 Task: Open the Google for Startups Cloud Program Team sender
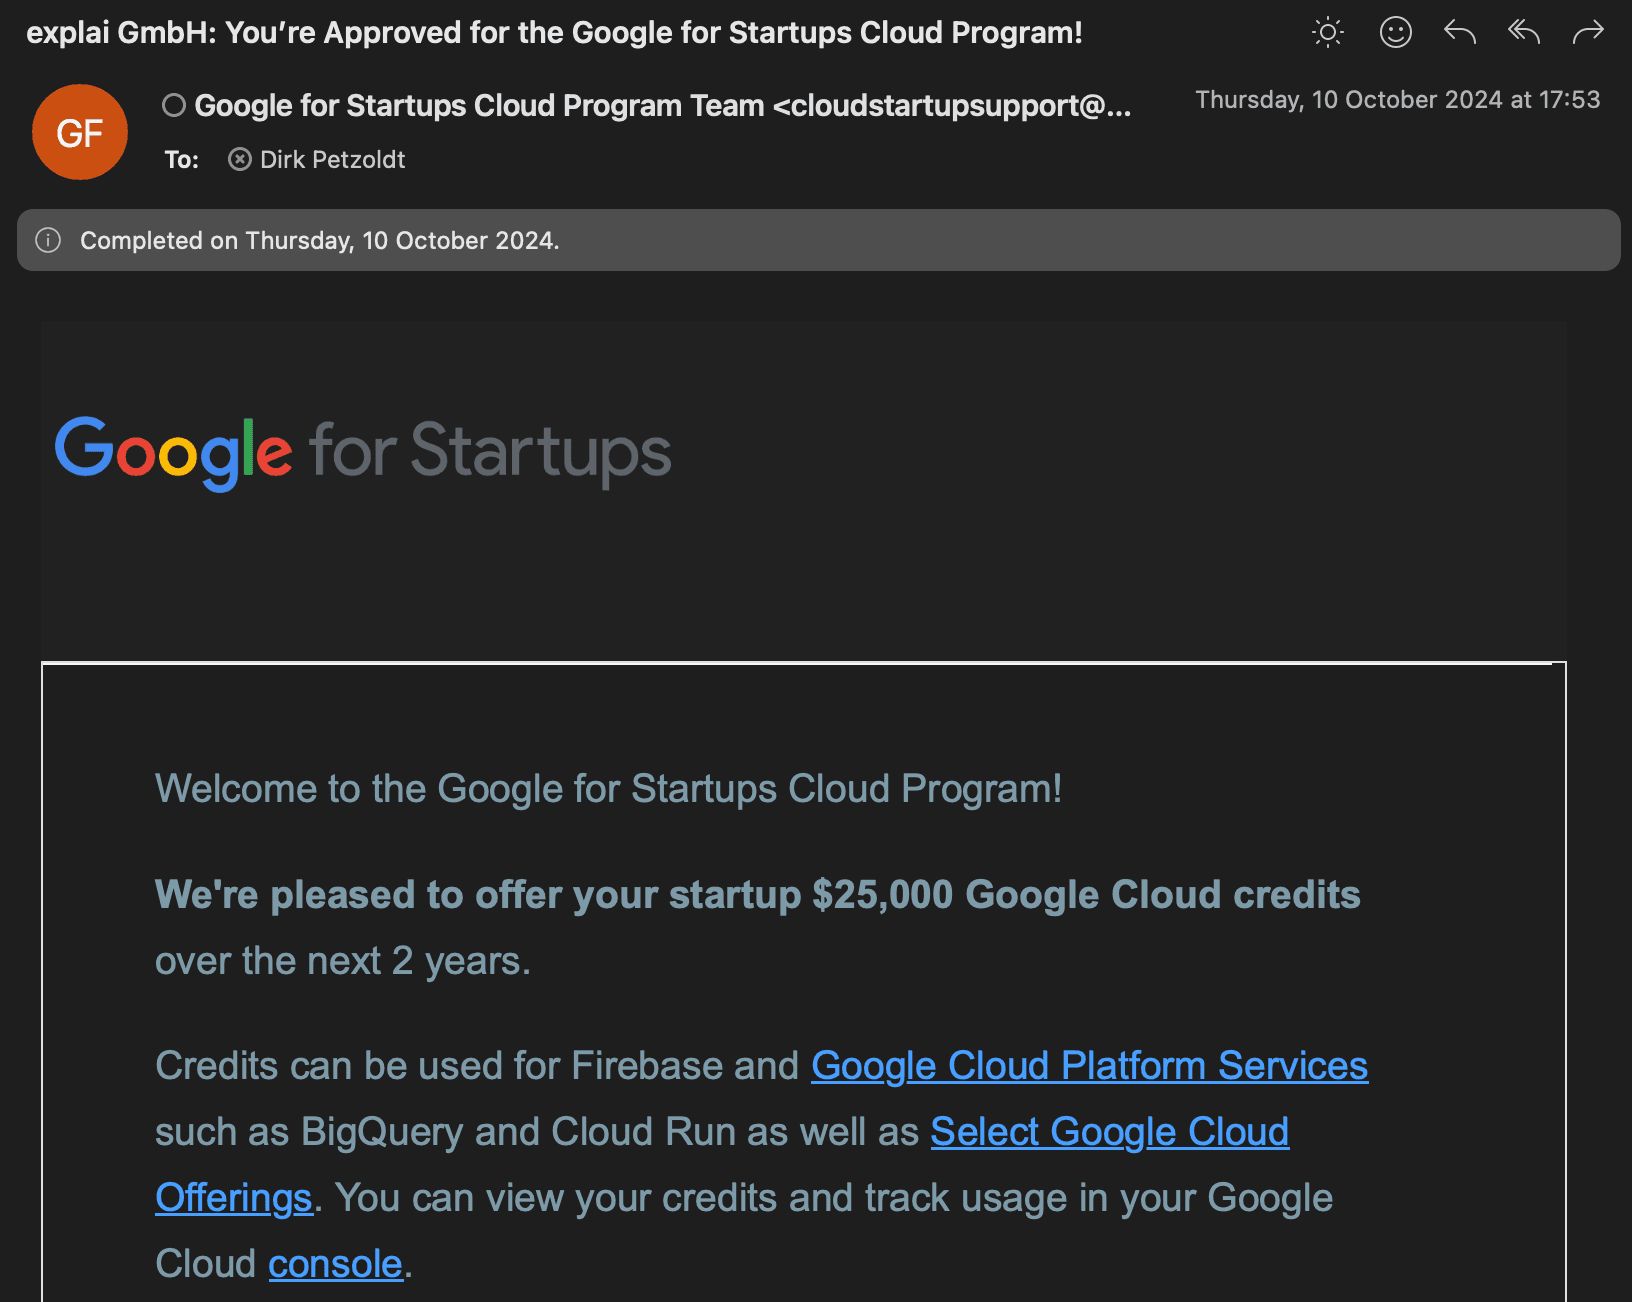click(662, 105)
